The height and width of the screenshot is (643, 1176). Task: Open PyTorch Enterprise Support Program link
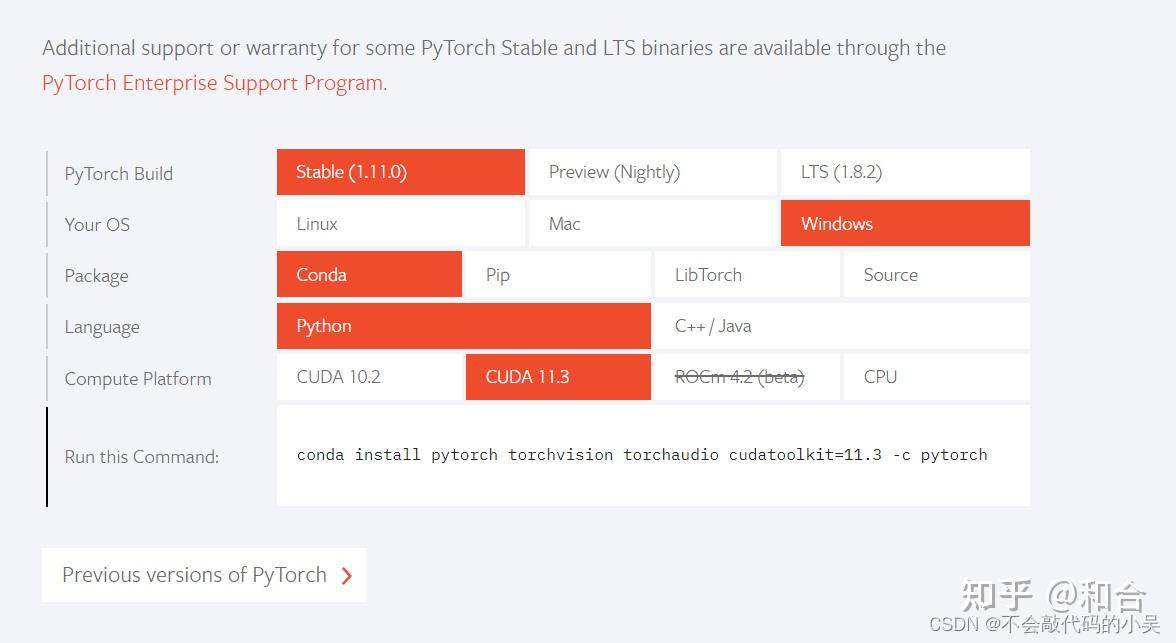[212, 83]
